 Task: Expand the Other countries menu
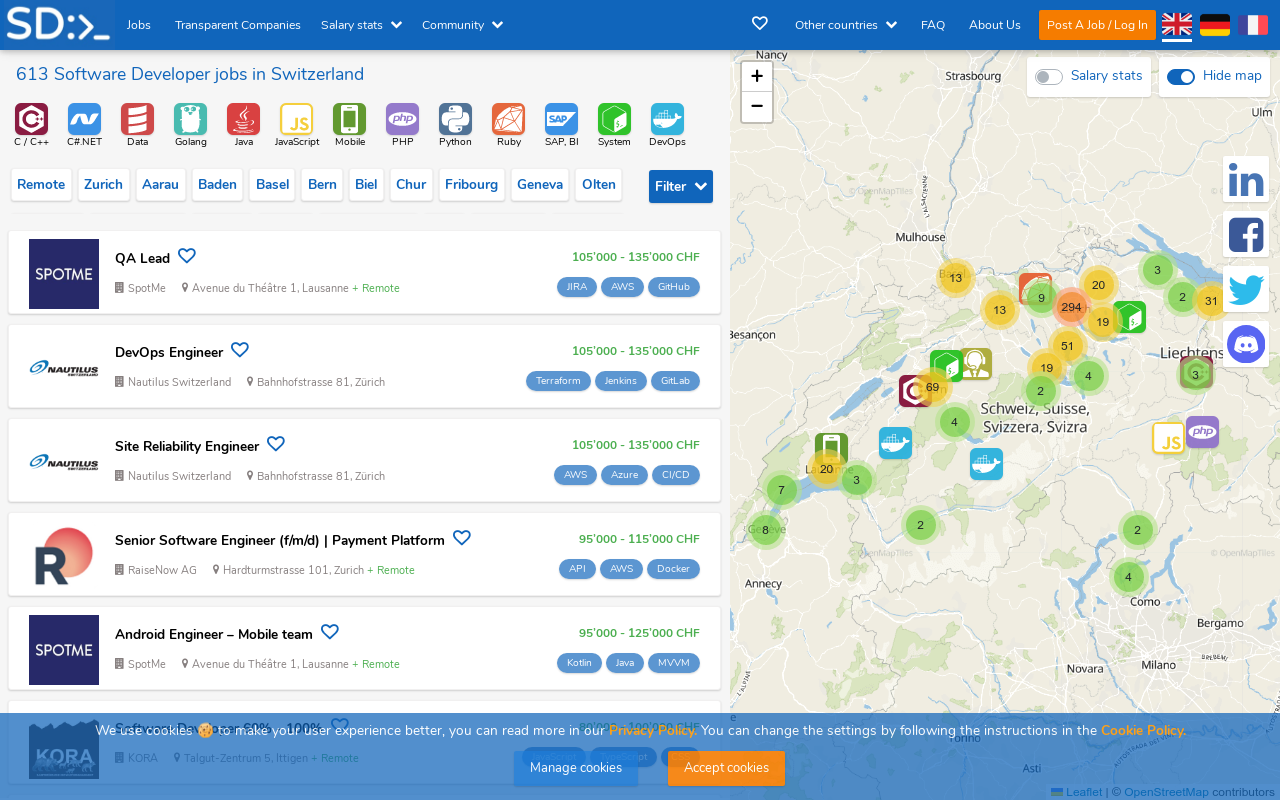click(846, 25)
